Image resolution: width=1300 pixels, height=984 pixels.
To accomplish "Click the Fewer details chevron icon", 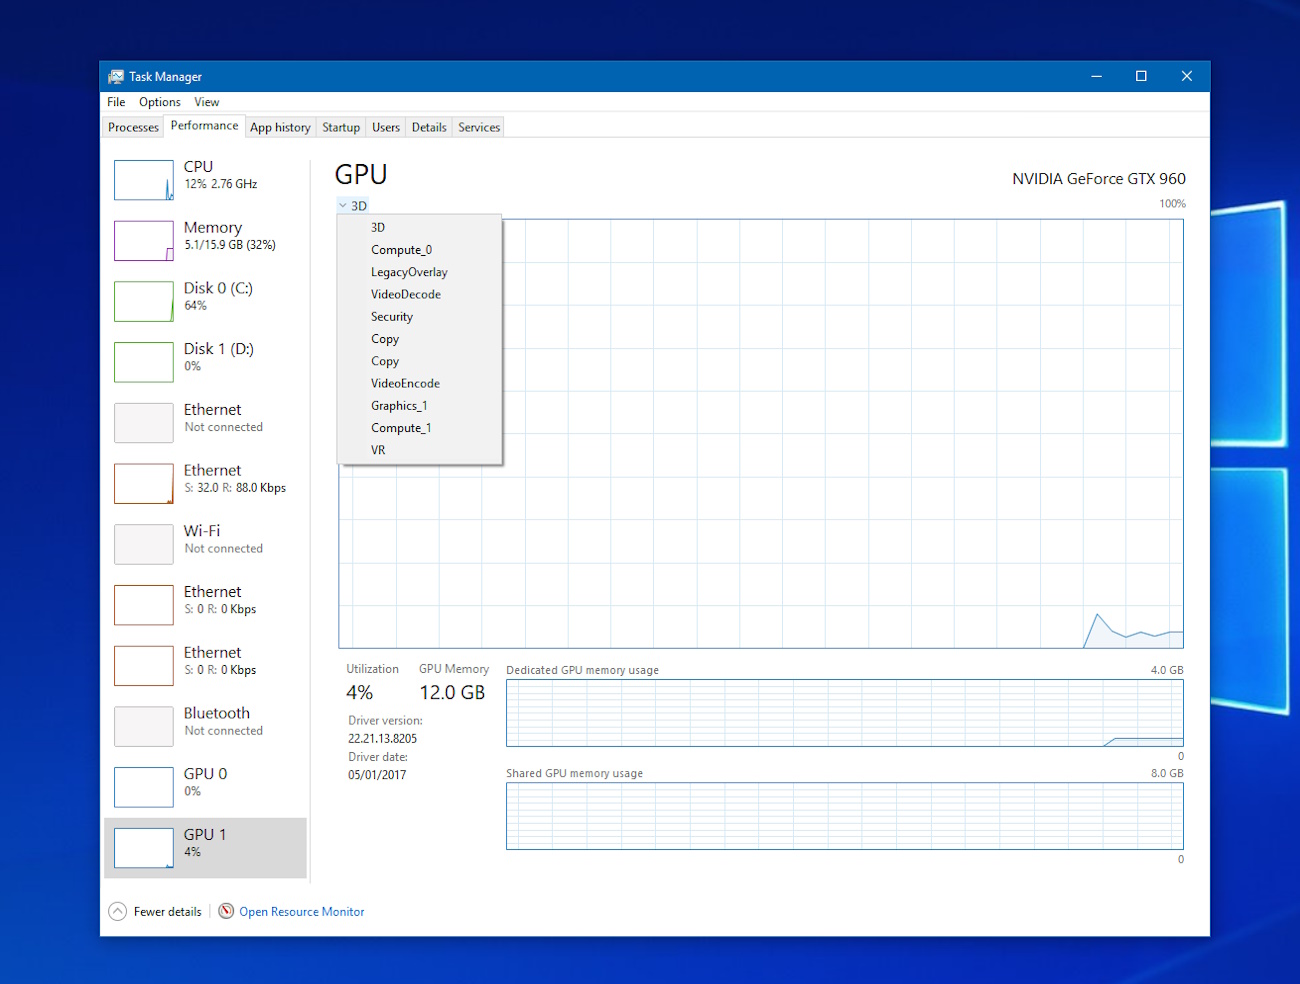I will 118,911.
